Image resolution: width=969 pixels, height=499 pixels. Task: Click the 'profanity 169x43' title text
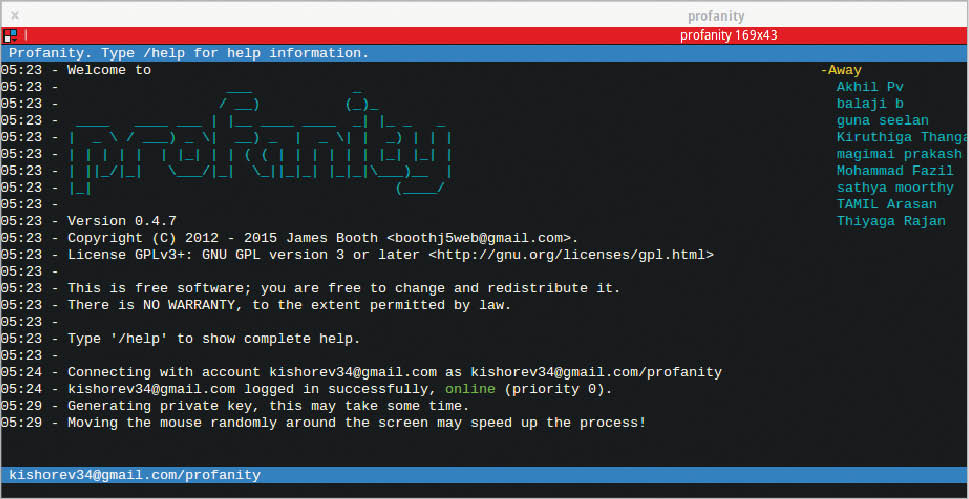(x=729, y=36)
